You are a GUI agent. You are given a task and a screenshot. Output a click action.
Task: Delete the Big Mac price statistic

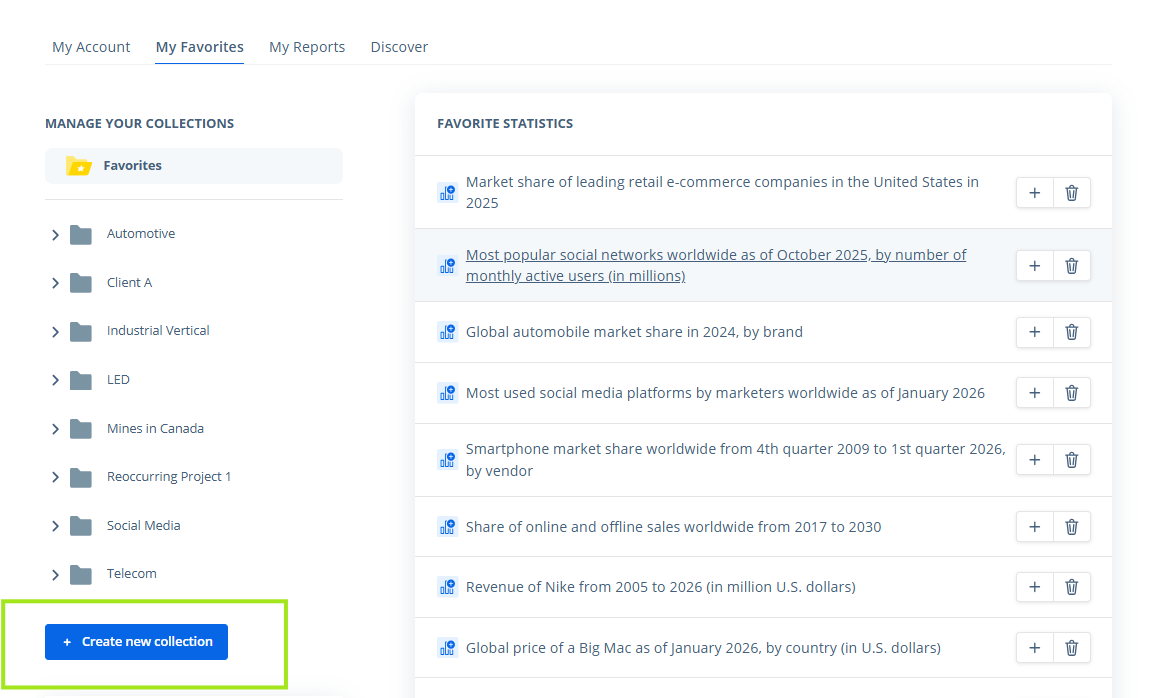(1072, 648)
